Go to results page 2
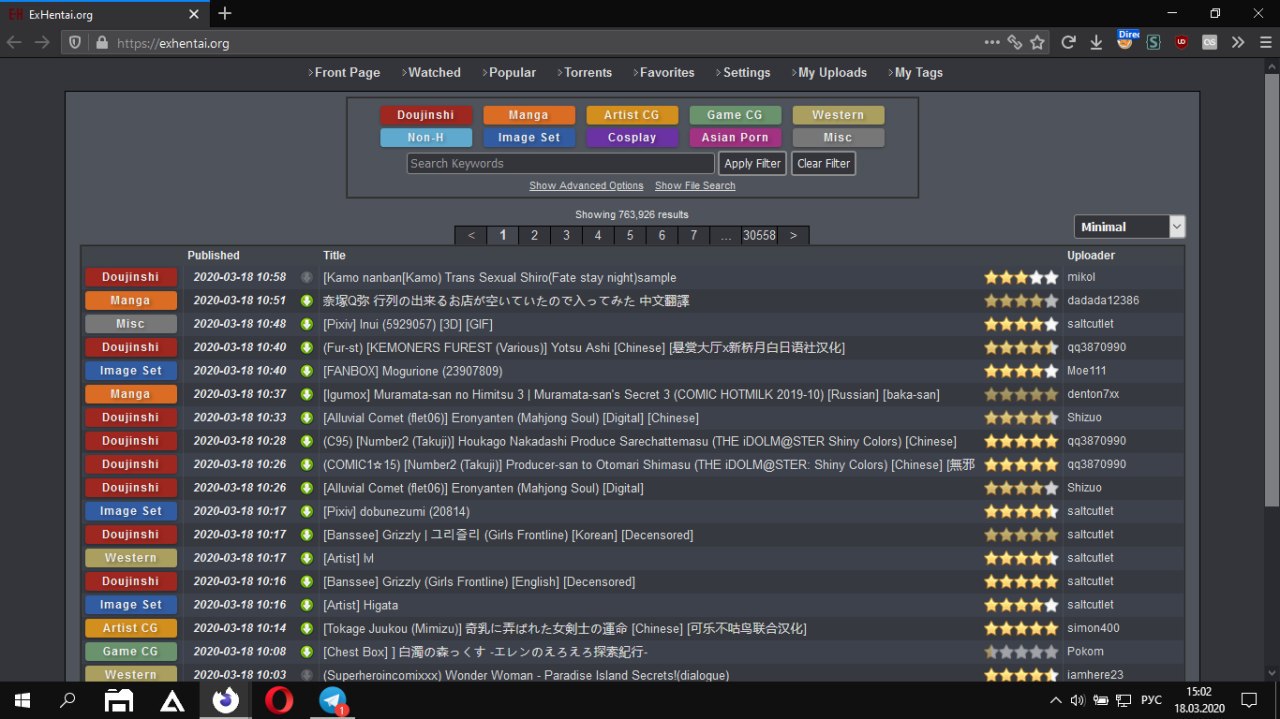This screenshot has width=1280, height=719. coord(535,236)
